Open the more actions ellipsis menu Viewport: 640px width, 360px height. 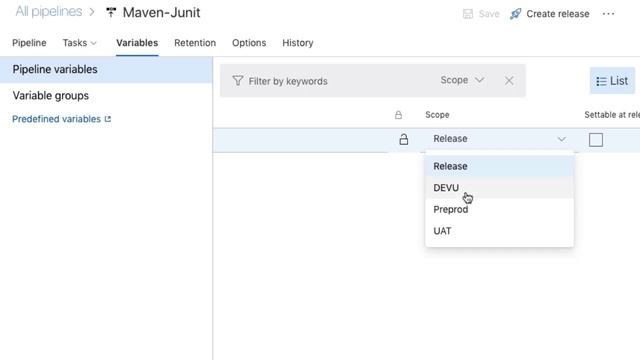pyautogui.click(x=608, y=14)
